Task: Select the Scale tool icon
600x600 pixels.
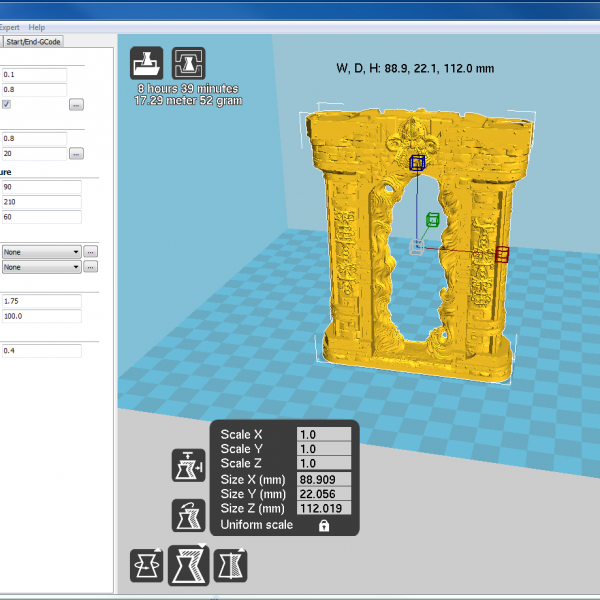Action: 188,565
